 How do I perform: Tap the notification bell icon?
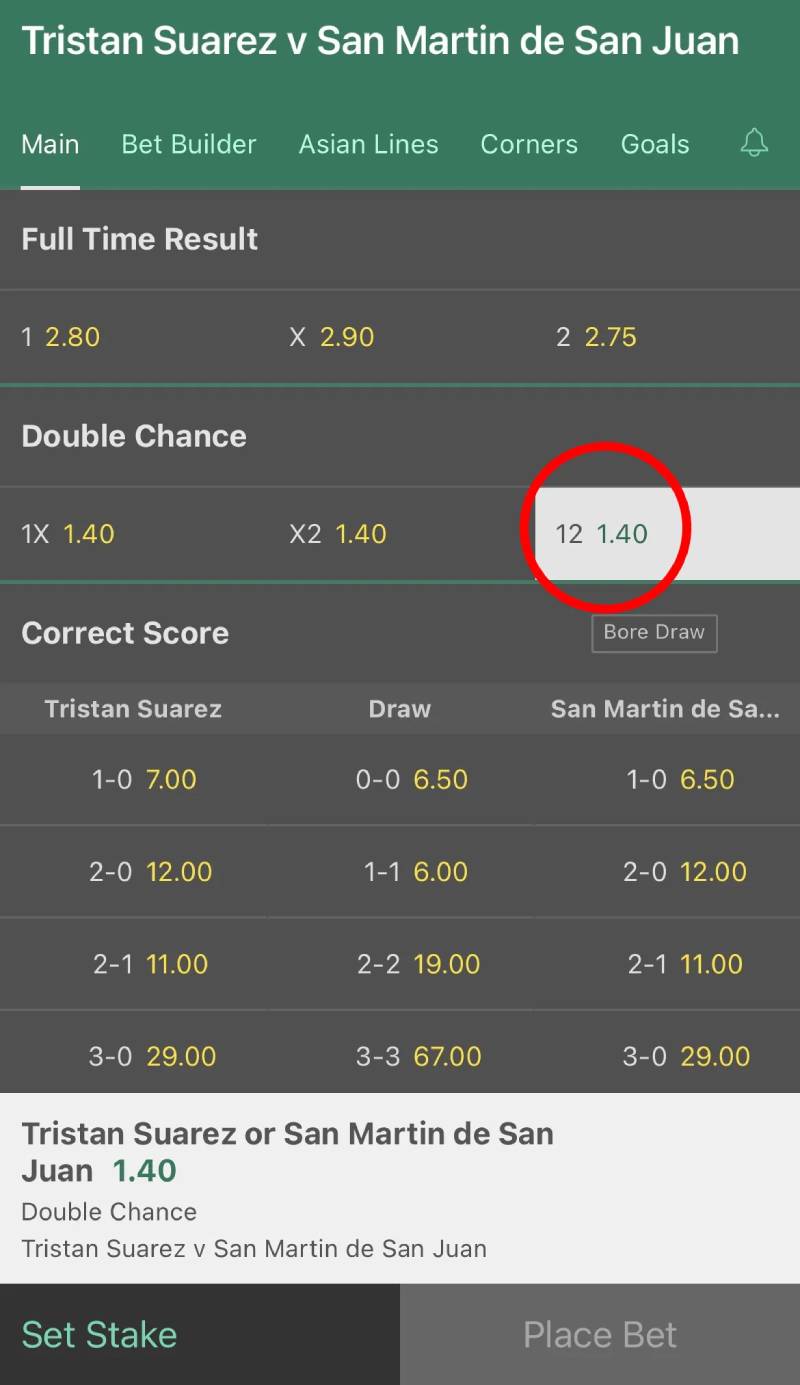pos(754,143)
